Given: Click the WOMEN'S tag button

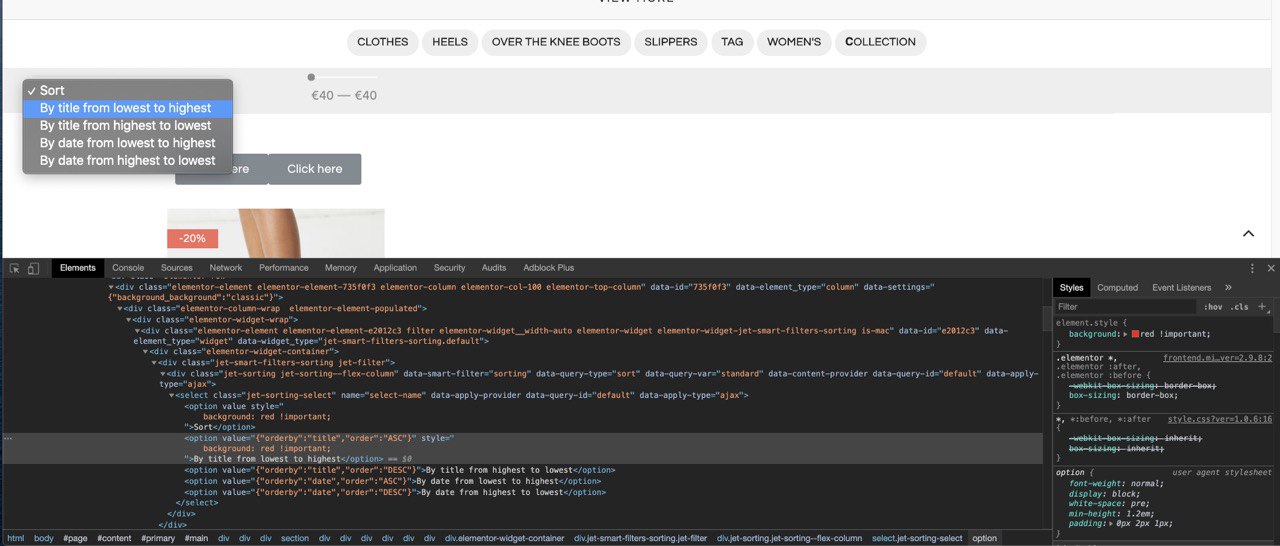Looking at the screenshot, I should pyautogui.click(x=794, y=42).
